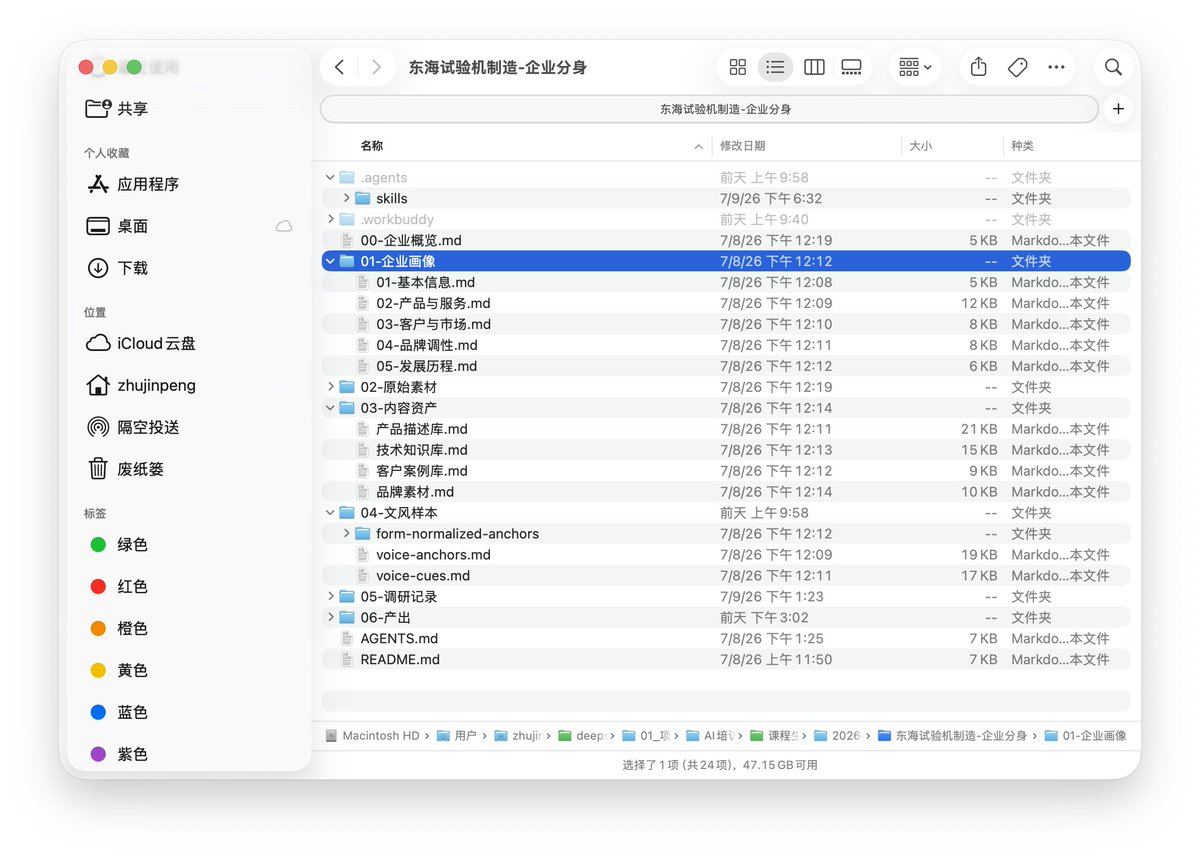Add a new tab with plus button
Image resolution: width=1200 pixels, height=857 pixels.
point(1118,109)
